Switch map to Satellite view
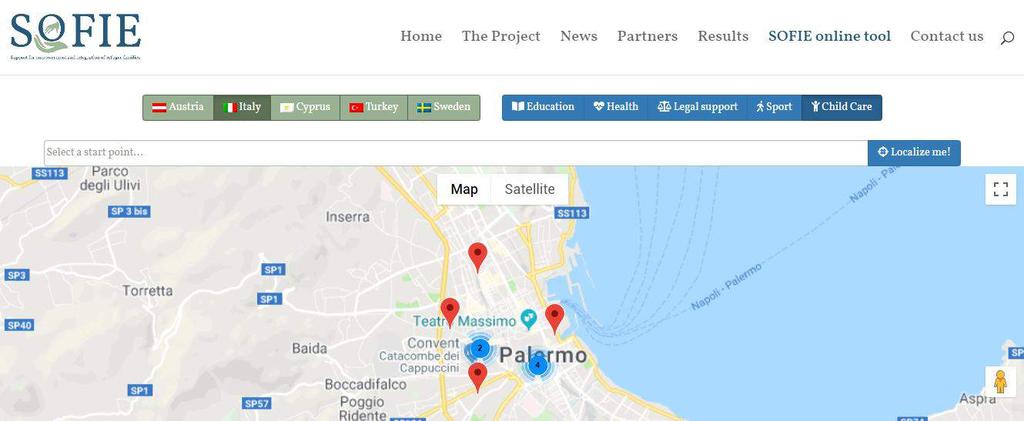1024x421 pixels. pos(530,189)
